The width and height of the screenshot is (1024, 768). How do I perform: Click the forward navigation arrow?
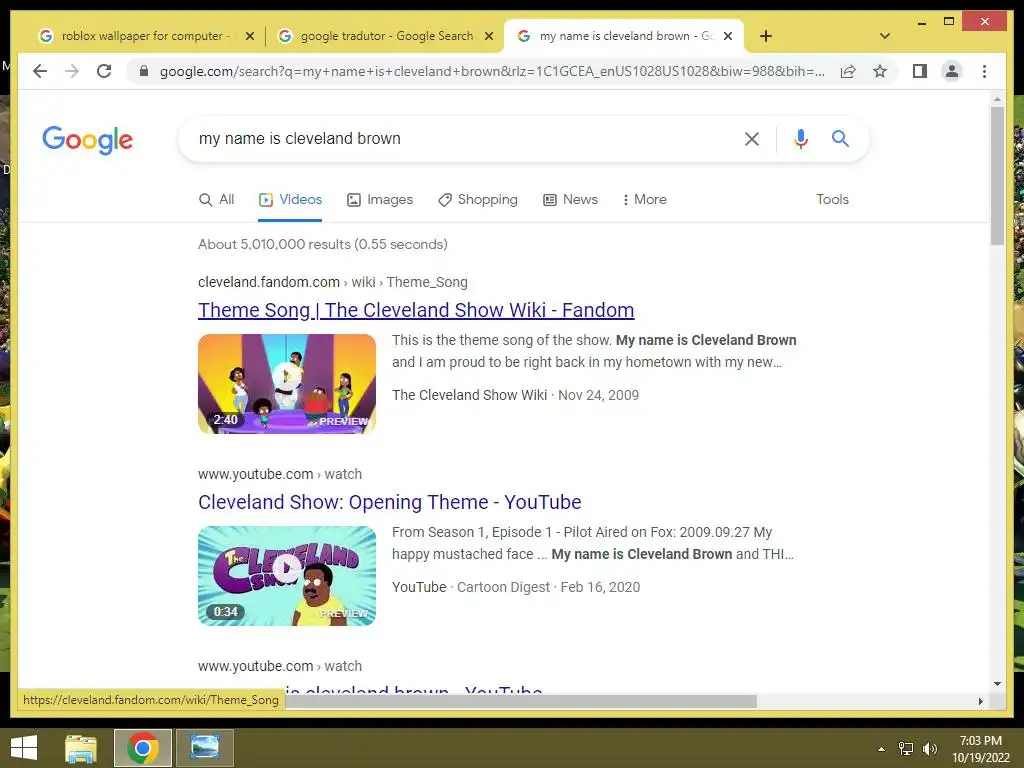pyautogui.click(x=72, y=71)
